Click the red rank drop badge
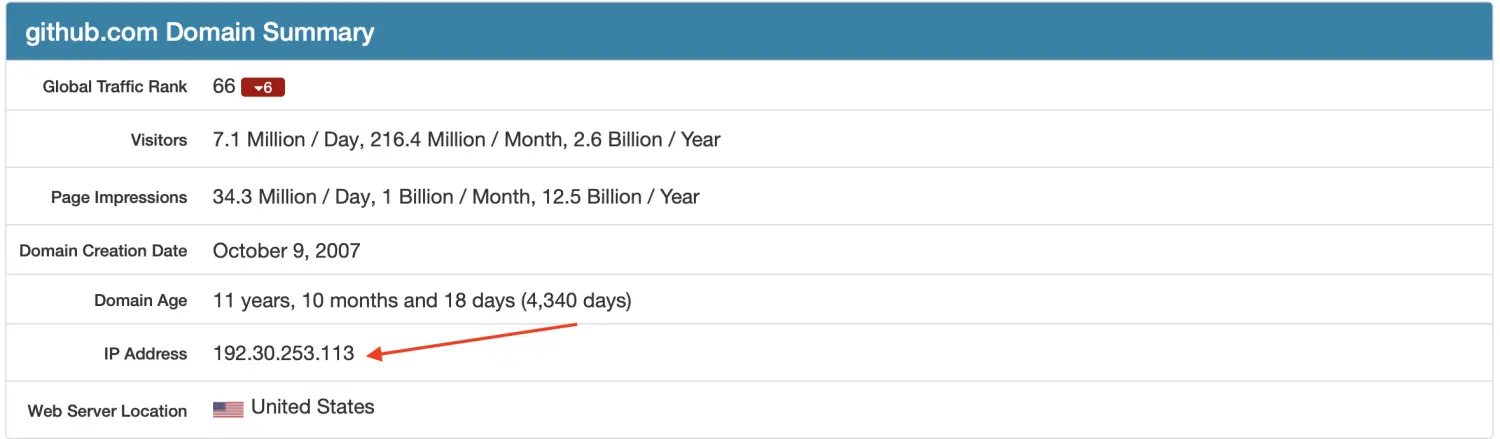 (x=263, y=87)
